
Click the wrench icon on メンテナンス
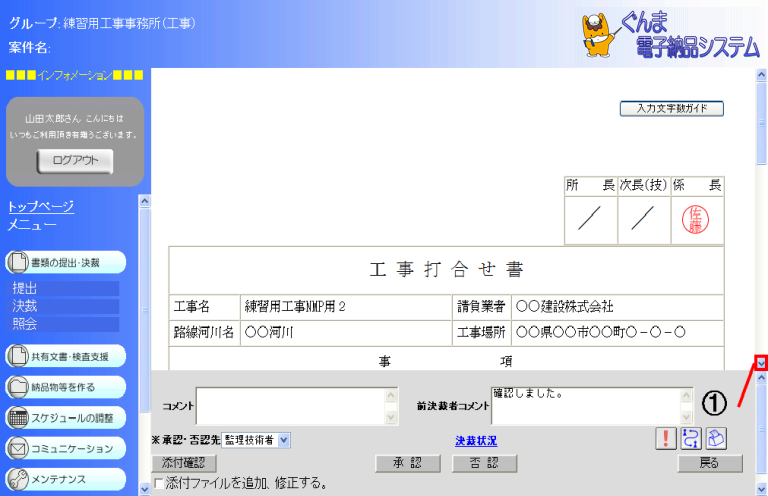pyautogui.click(x=17, y=479)
